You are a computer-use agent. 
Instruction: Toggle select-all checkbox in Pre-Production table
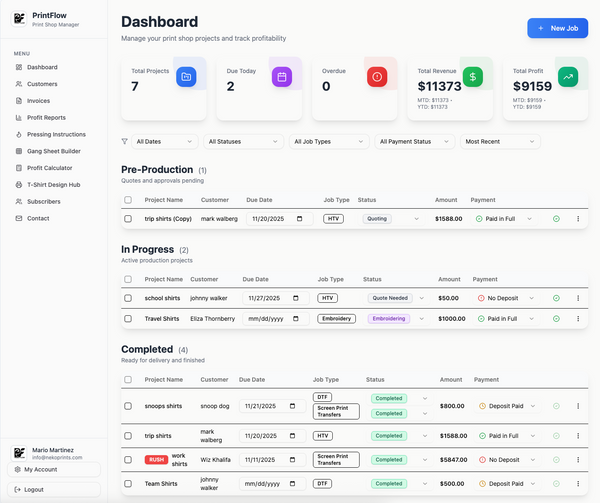pyautogui.click(x=127, y=200)
